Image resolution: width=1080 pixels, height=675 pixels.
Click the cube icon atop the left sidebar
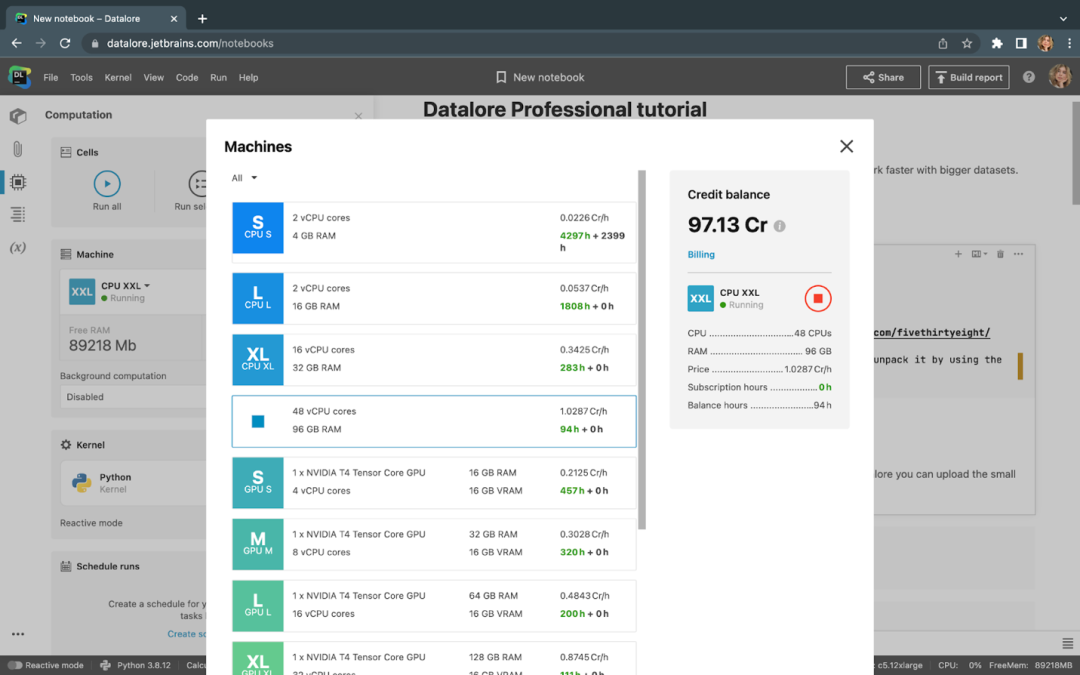click(18, 116)
